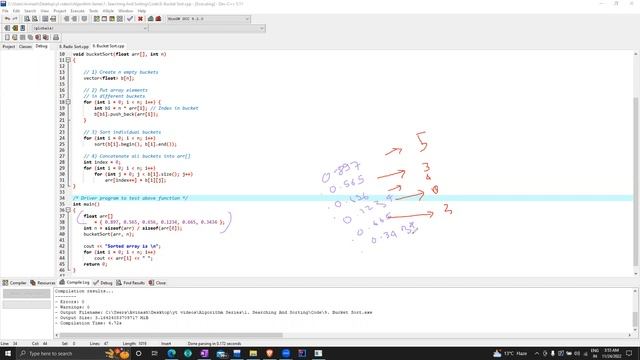Open the compiler selection TDM-GCC dropdown
The image size is (640, 360).
coord(208,19)
